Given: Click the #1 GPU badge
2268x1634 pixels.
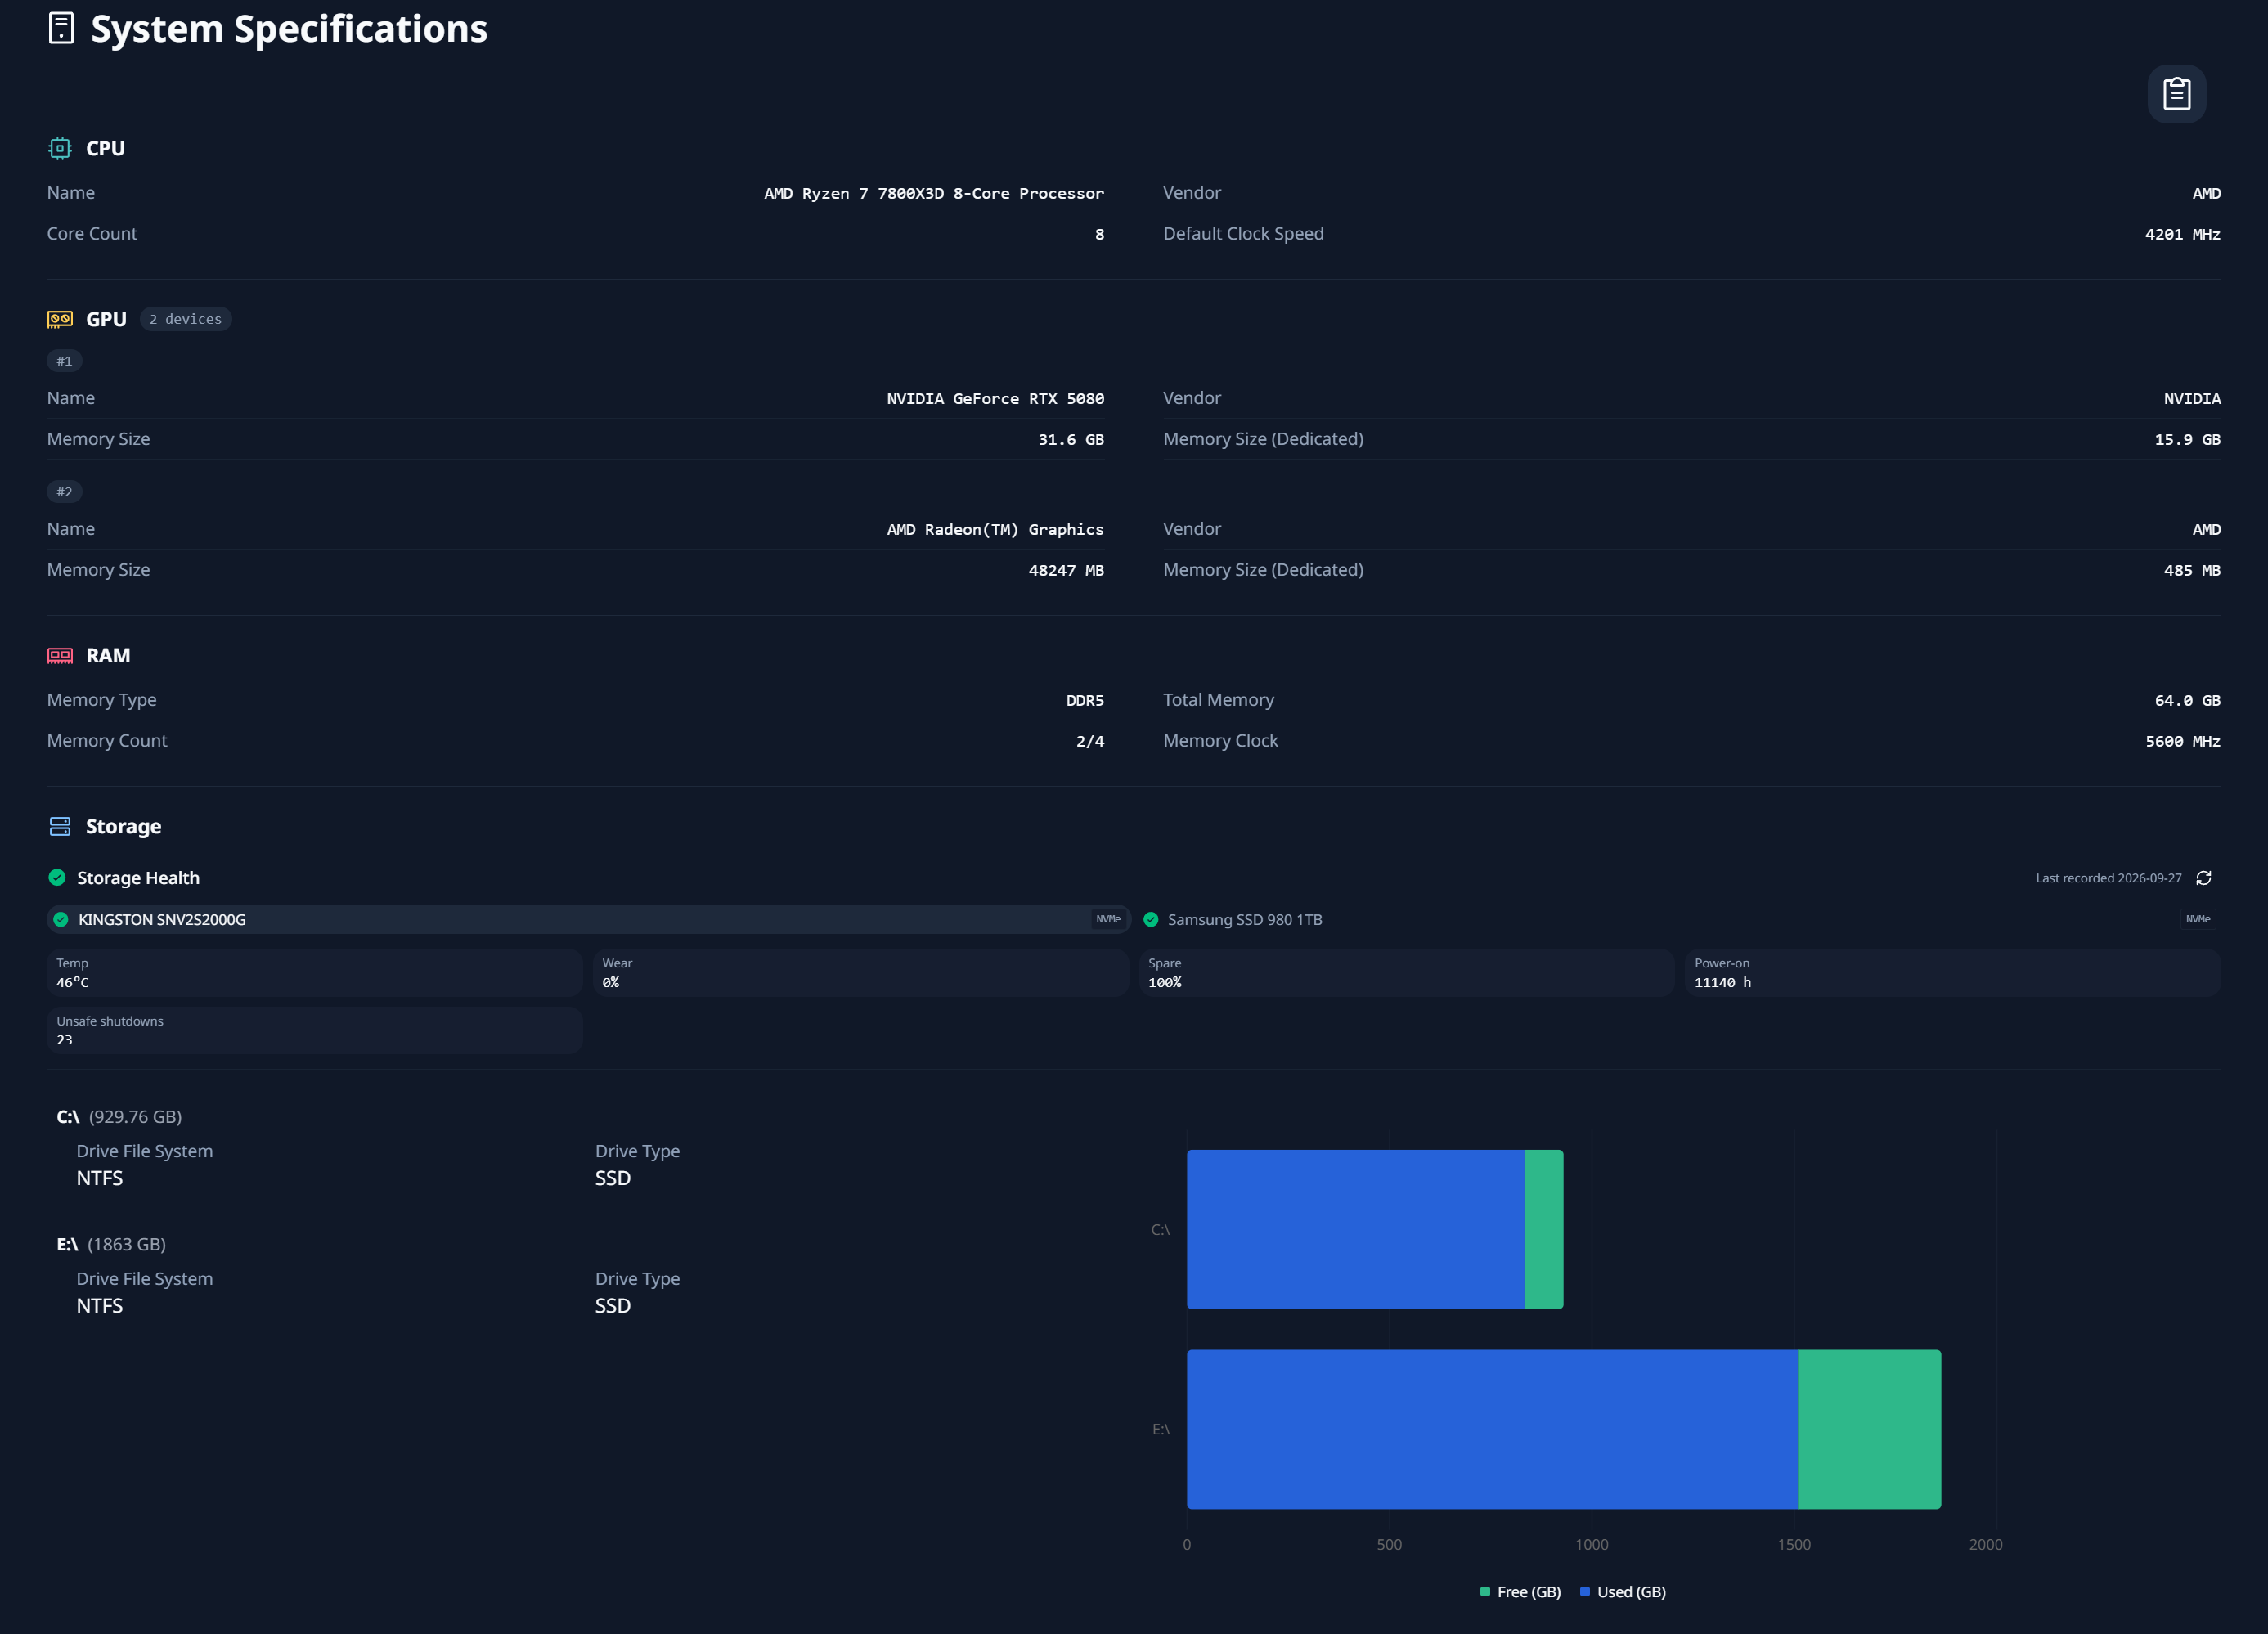Looking at the screenshot, I should pos(64,361).
